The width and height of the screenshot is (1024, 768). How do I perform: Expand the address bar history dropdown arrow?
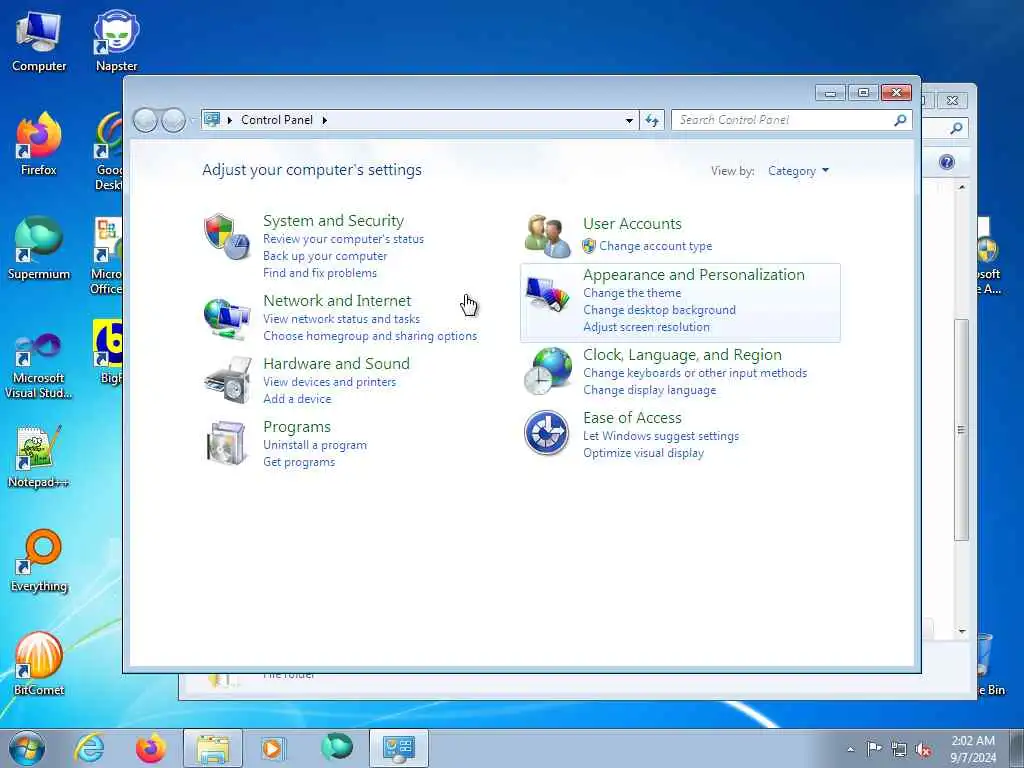[x=629, y=120]
